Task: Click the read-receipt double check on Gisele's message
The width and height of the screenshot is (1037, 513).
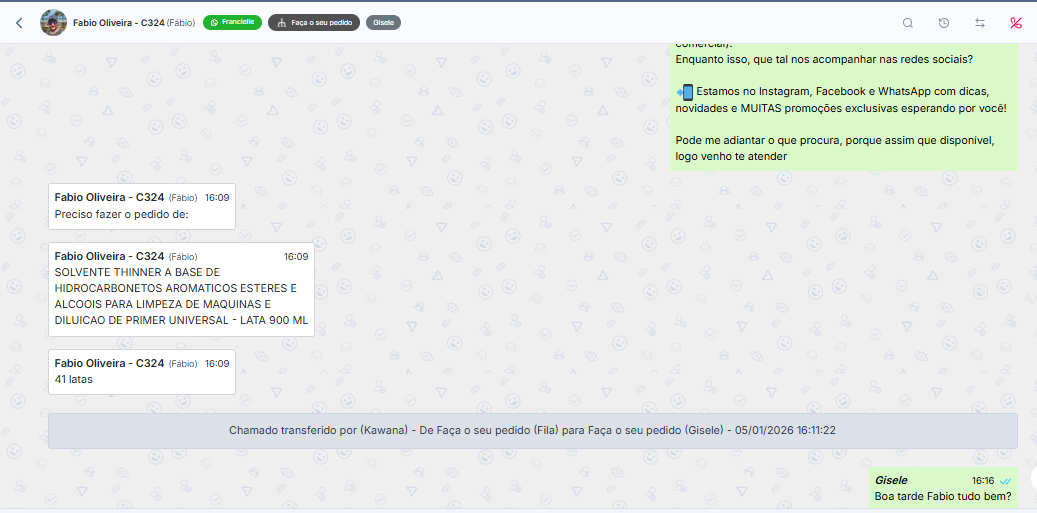Action: click(x=1005, y=481)
